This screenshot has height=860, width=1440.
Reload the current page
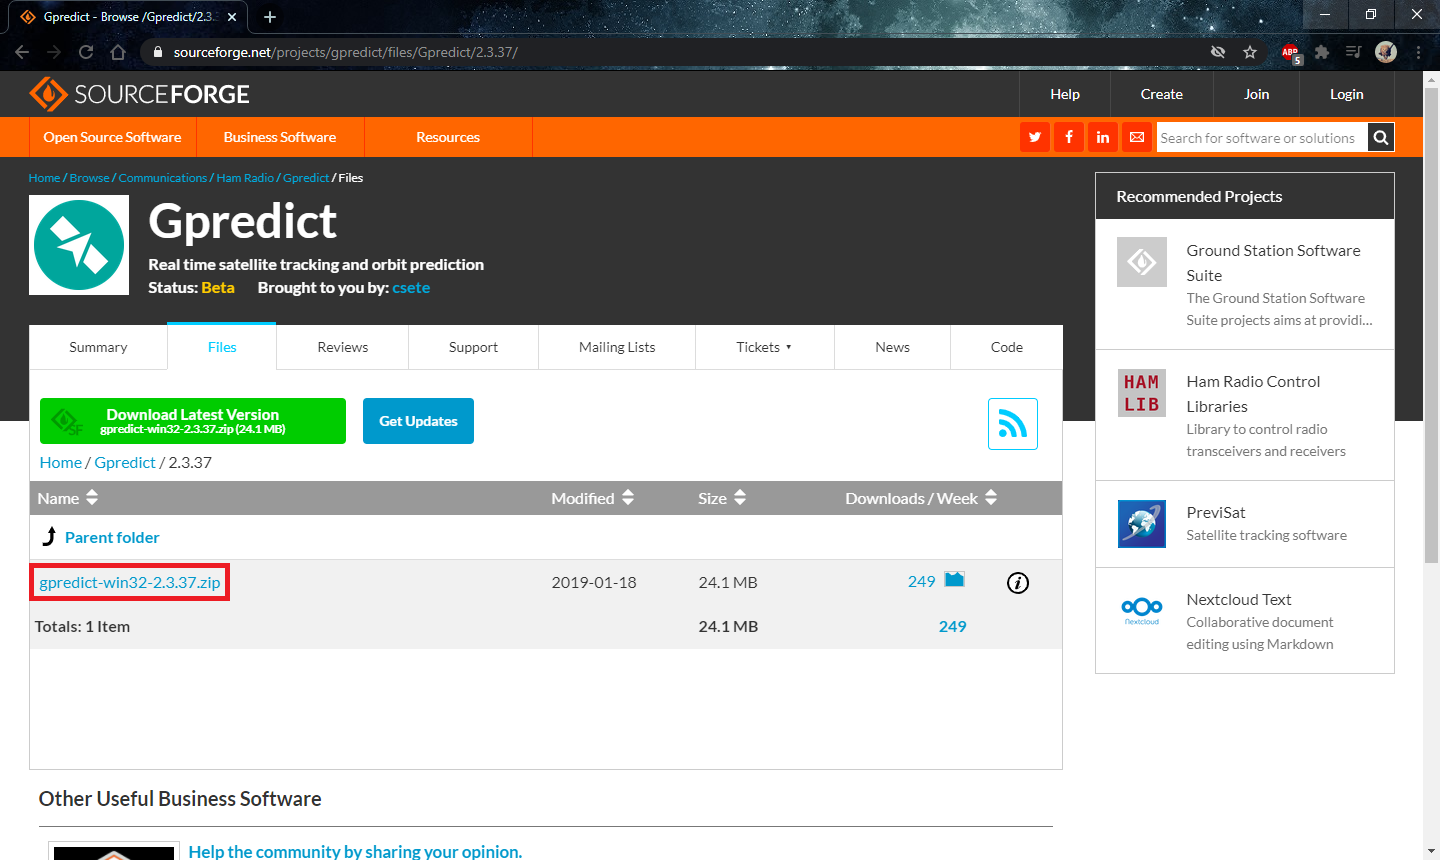click(86, 52)
